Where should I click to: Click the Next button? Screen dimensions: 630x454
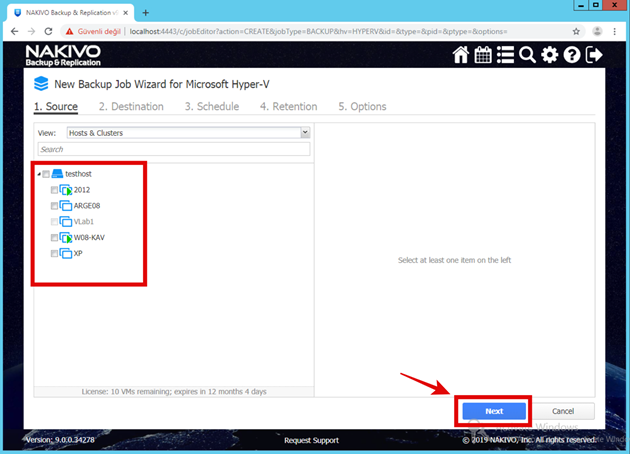click(494, 411)
